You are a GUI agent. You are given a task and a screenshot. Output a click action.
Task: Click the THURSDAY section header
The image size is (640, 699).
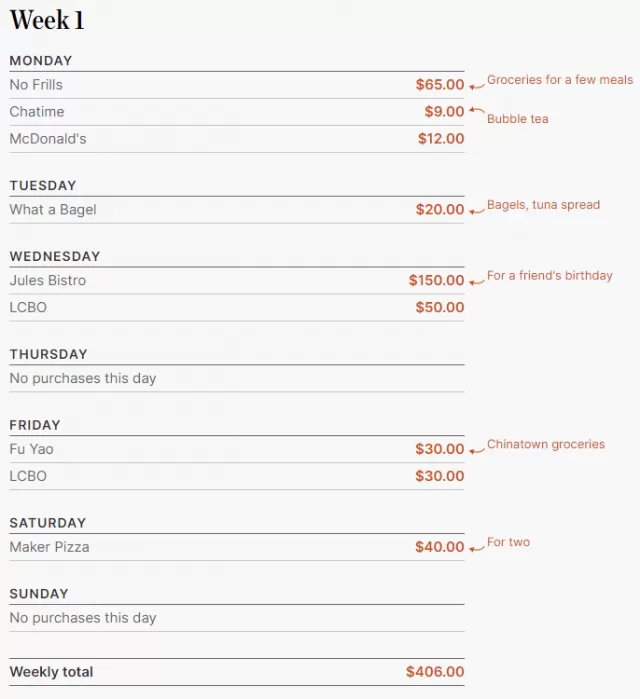coord(49,354)
